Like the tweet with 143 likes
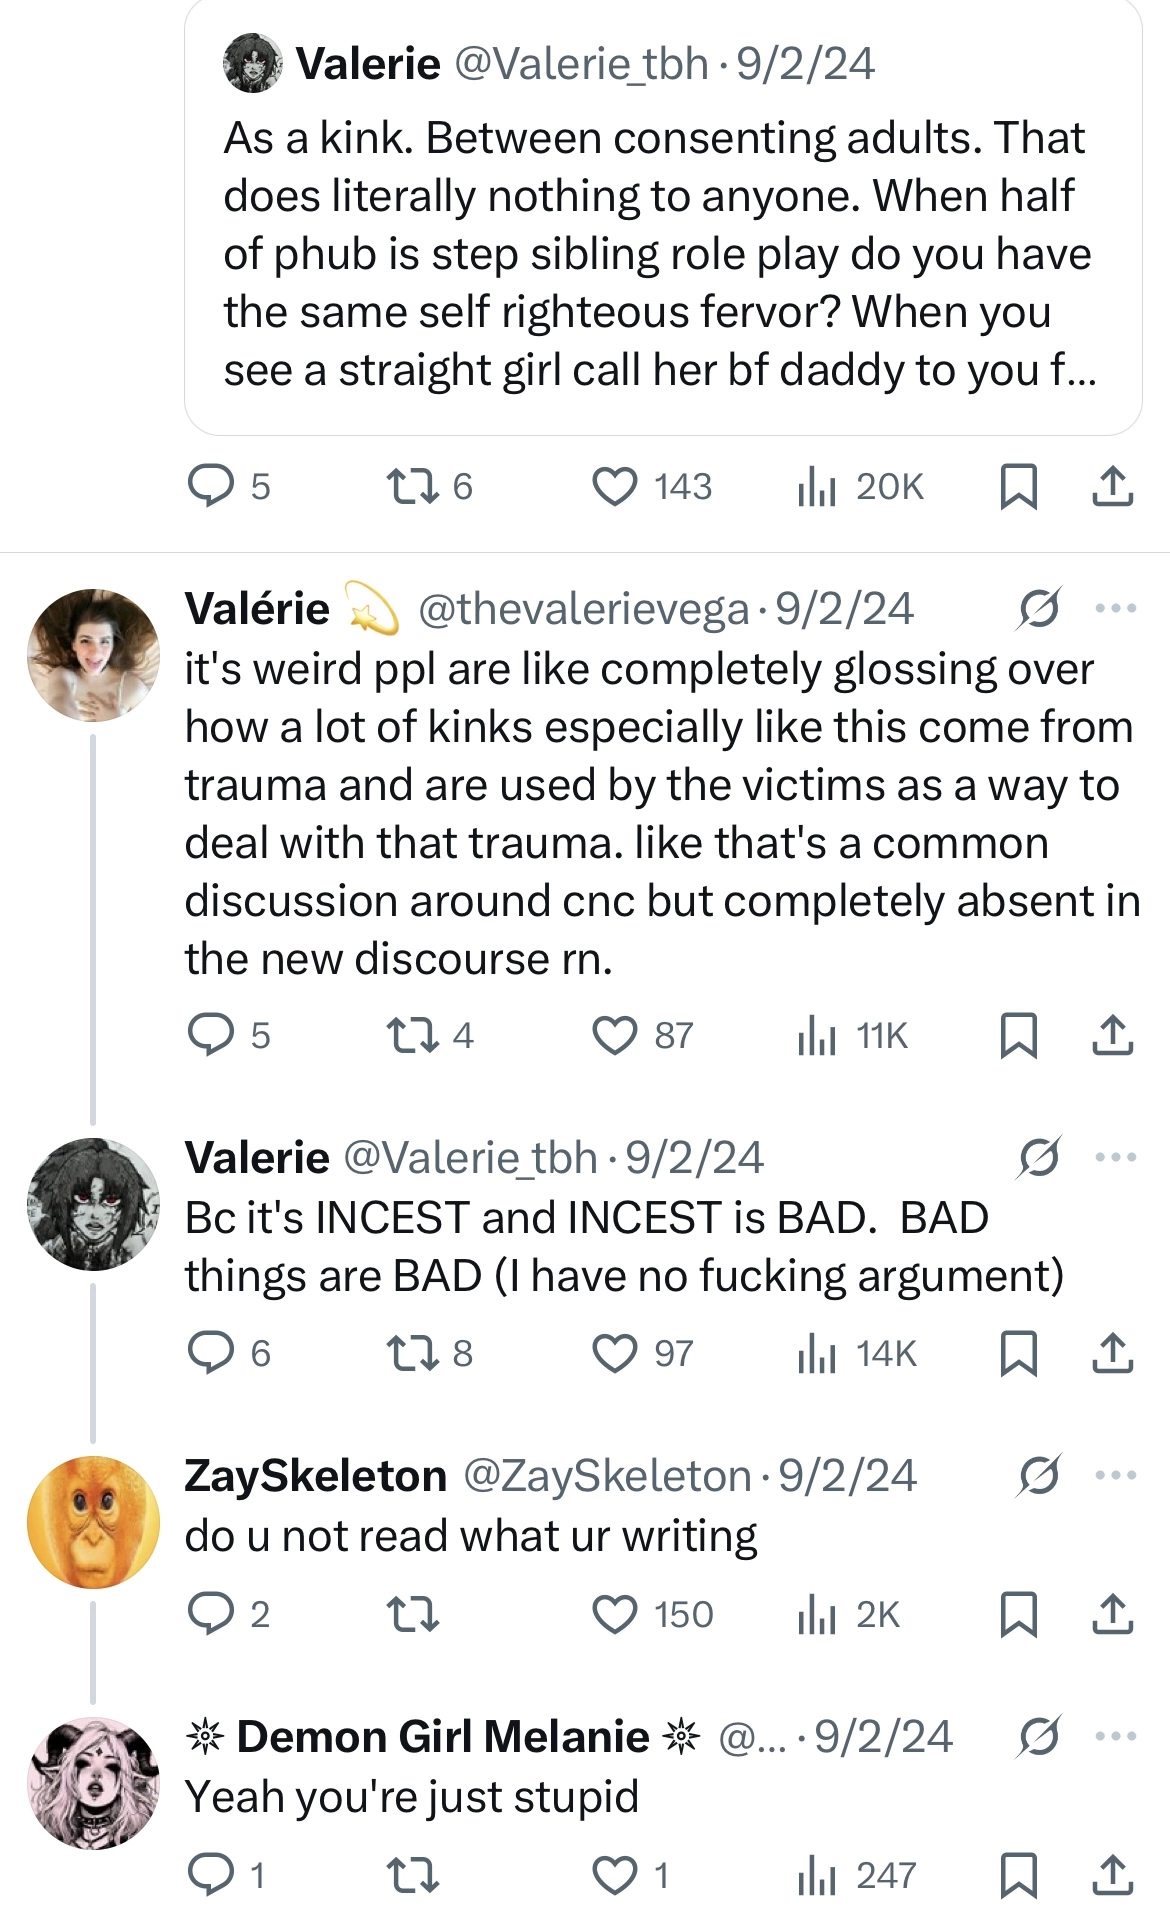Viewport: 1170px width, 1911px height. (614, 487)
